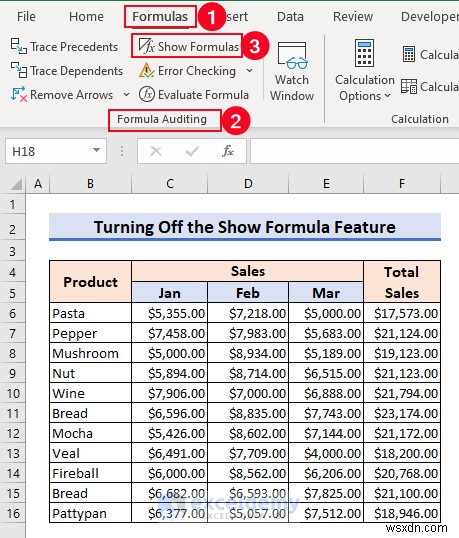
Task: Click the Calculate Sheet icon
Action: pyautogui.click(x=409, y=86)
